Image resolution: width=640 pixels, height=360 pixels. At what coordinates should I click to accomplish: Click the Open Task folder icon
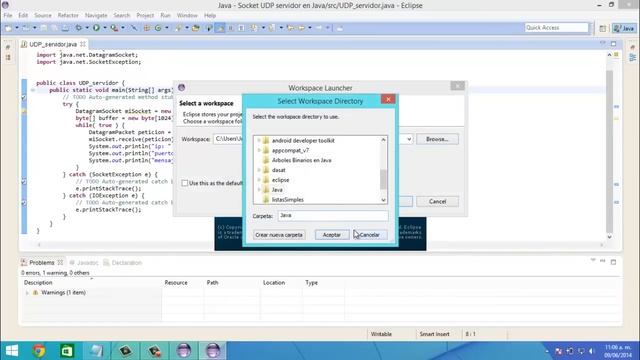pyautogui.click(x=196, y=28)
